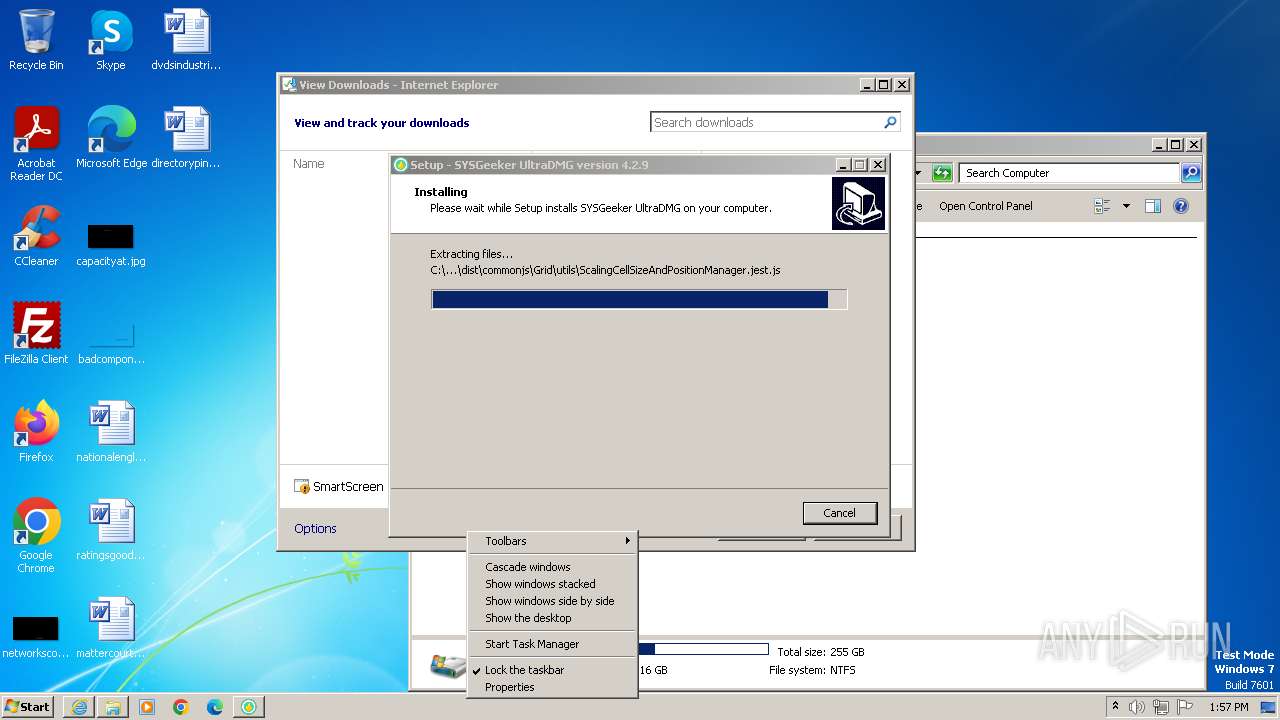1280x720 pixels.
Task: Click Internet Explorer icon in taskbar
Action: coord(79,707)
